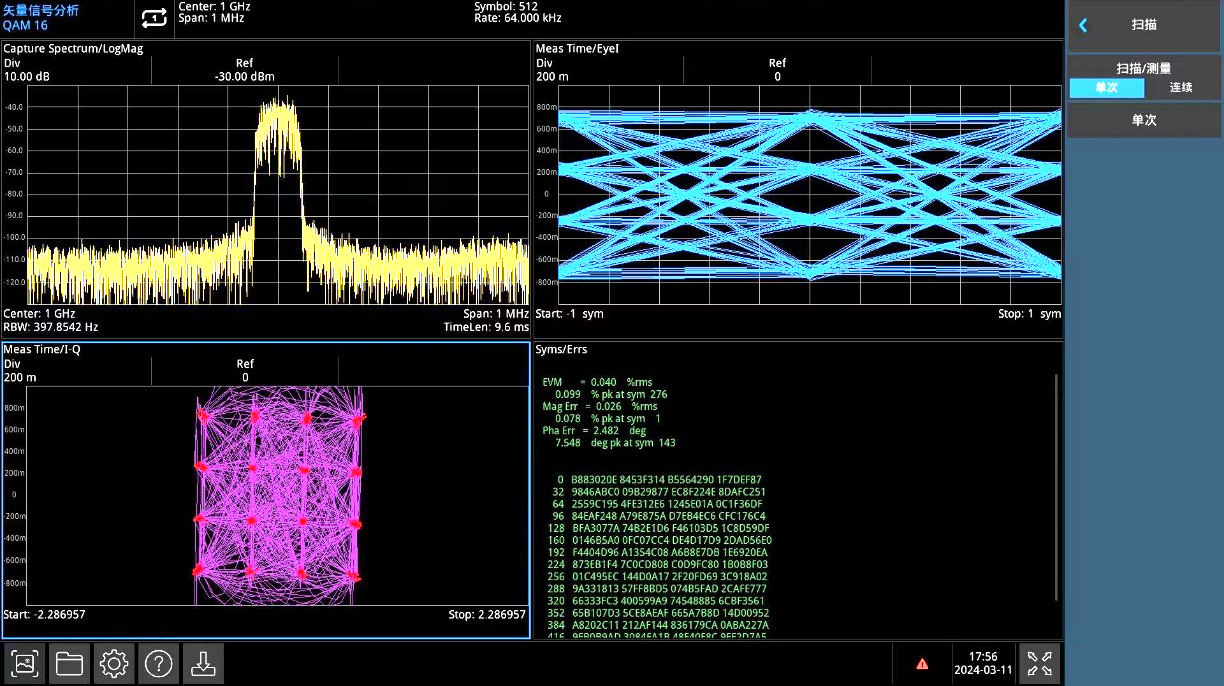The width and height of the screenshot is (1224, 686).
Task: Open system settings gear icon
Action: [x=114, y=663]
